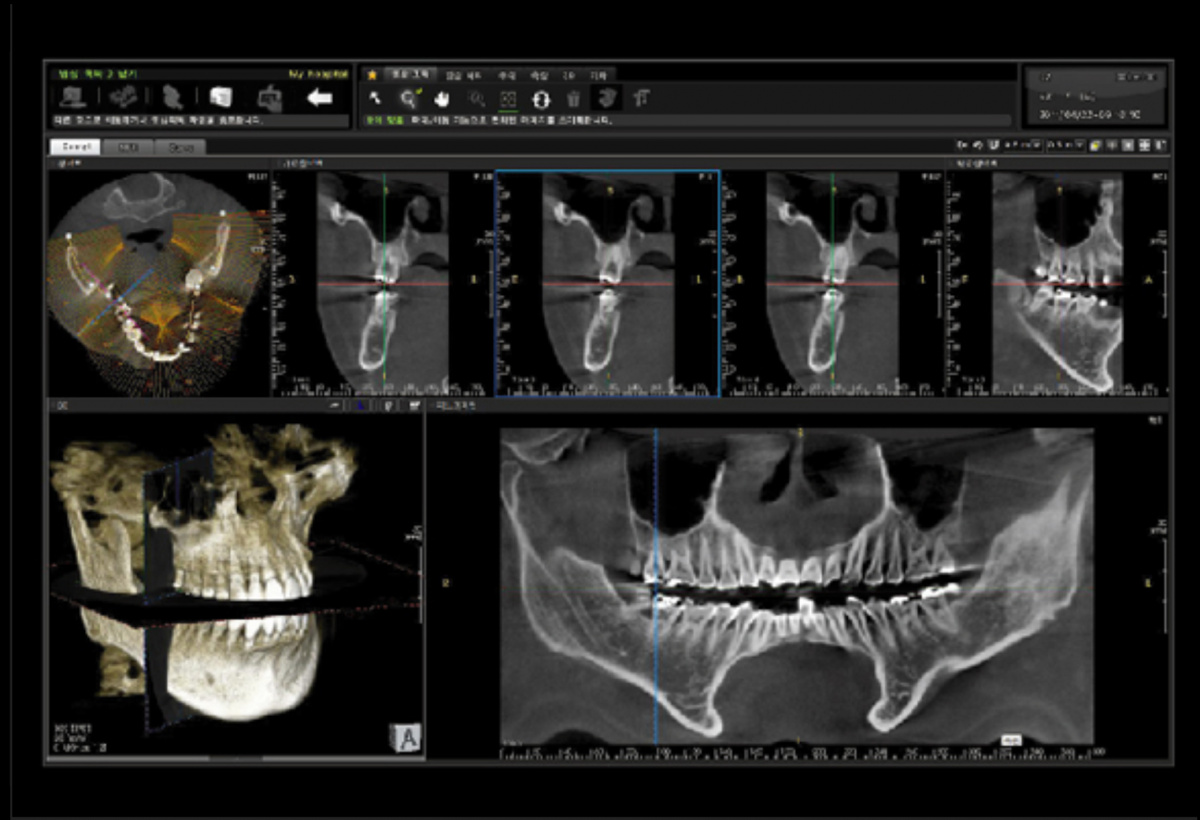
Task: Toggle the underlined U icon in view toolbar
Action: (x=993, y=146)
